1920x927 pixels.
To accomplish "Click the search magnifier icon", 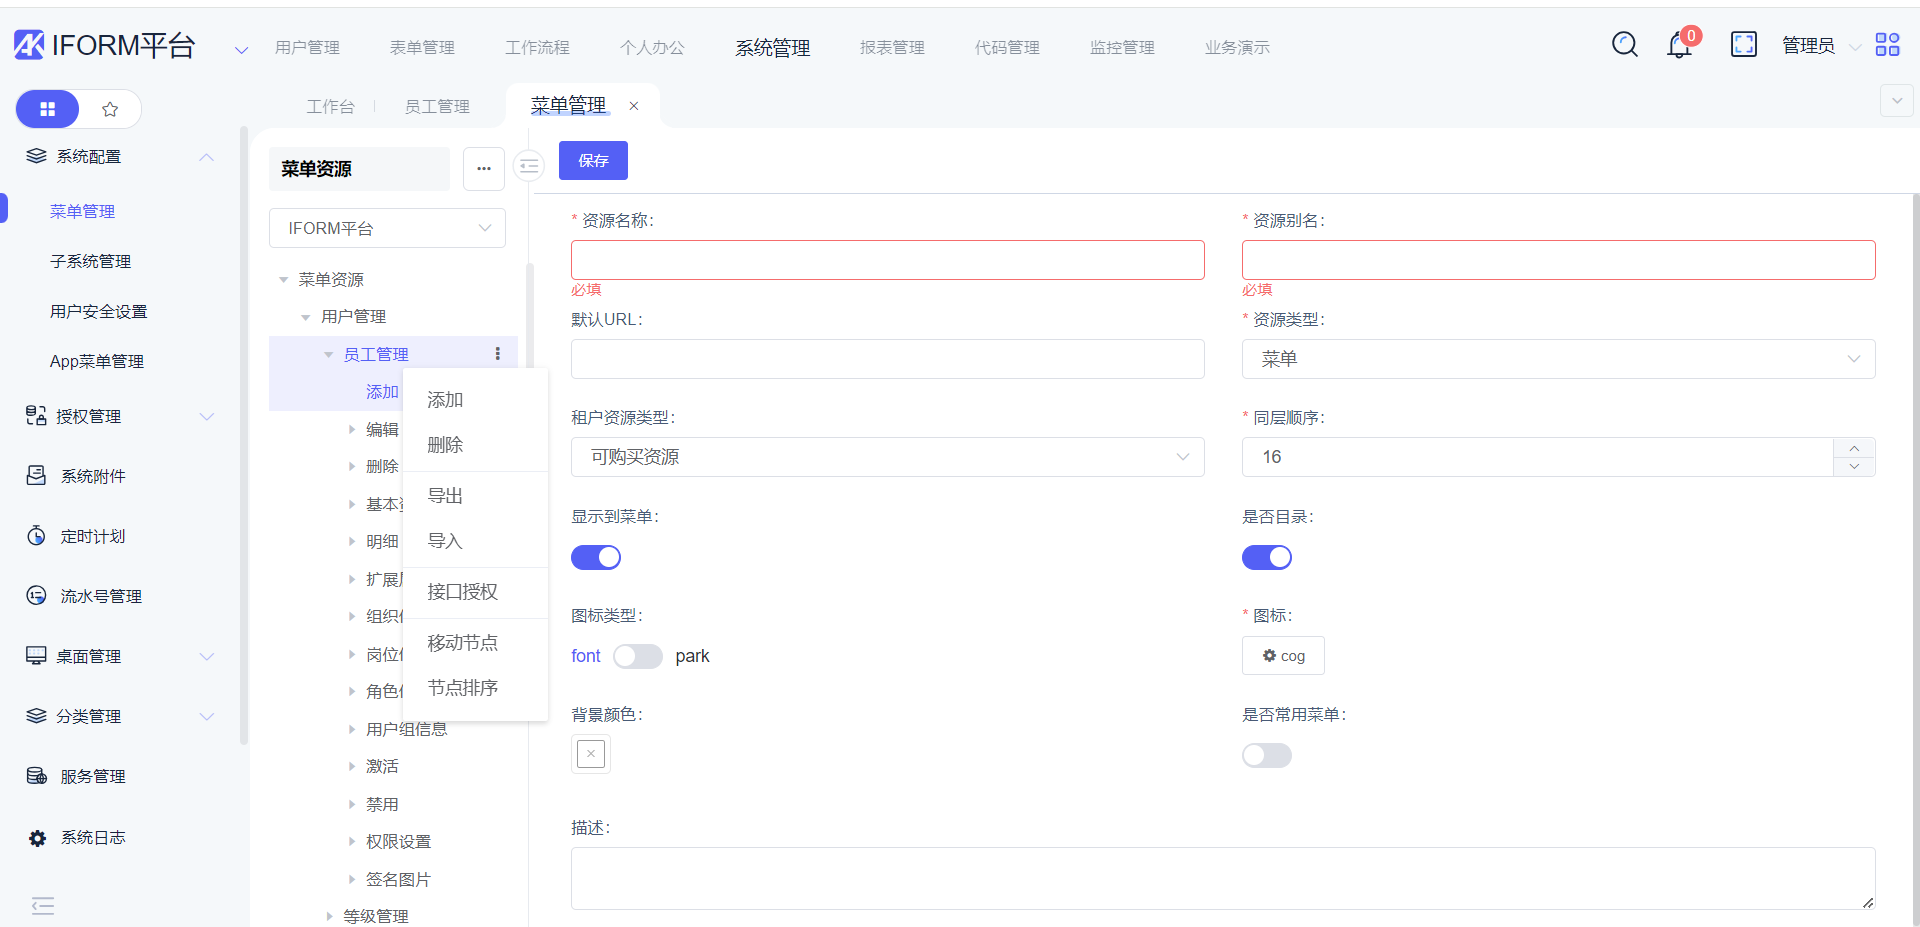I will pos(1624,45).
